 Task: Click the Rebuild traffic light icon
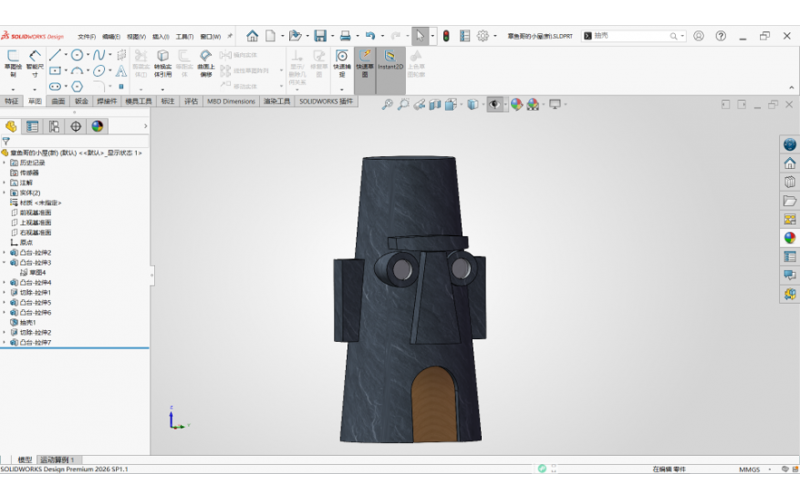446,36
